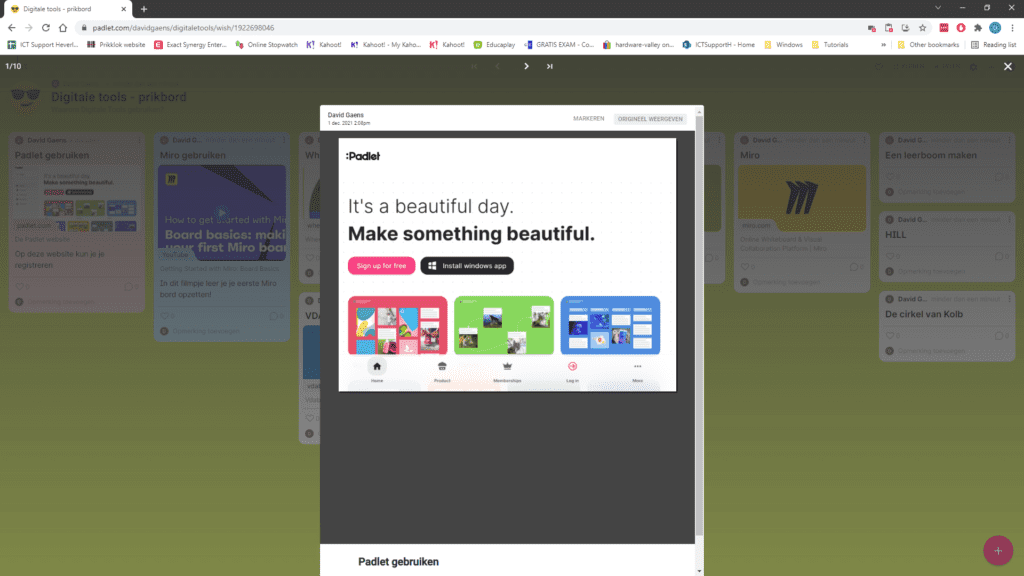The height and width of the screenshot is (576, 1024).
Task: Click the Een leerboom maken card title
Action: click(x=931, y=155)
